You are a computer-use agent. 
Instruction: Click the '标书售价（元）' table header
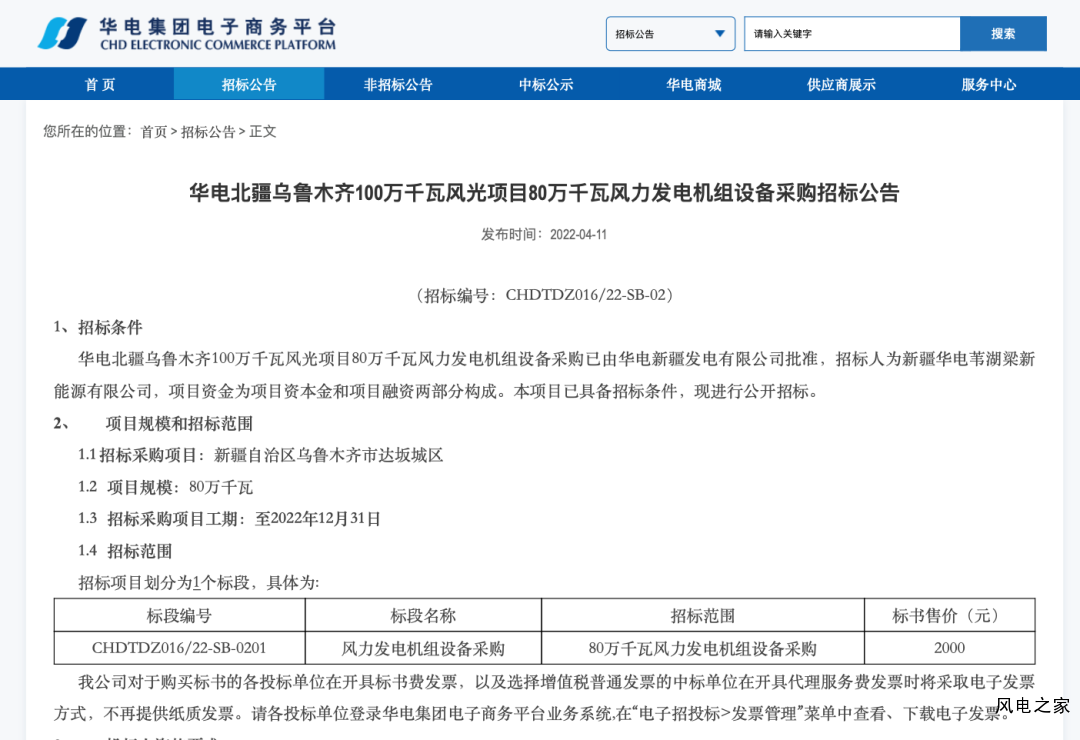click(949, 615)
